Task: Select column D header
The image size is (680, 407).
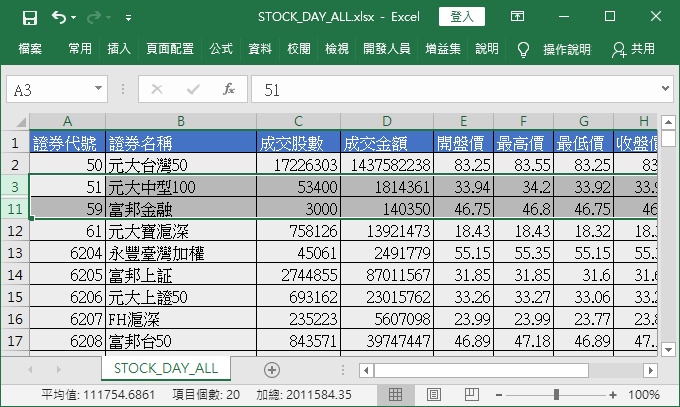Action: click(x=387, y=121)
